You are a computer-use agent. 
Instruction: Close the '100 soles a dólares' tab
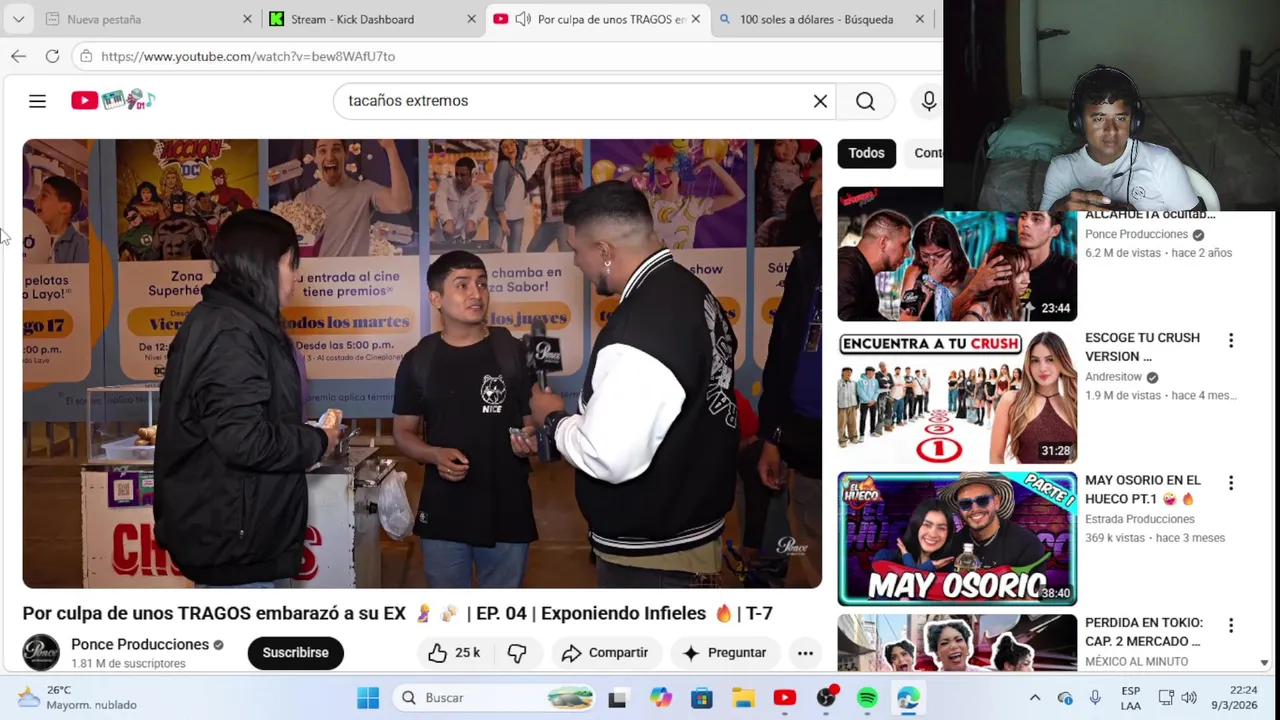pos(919,19)
